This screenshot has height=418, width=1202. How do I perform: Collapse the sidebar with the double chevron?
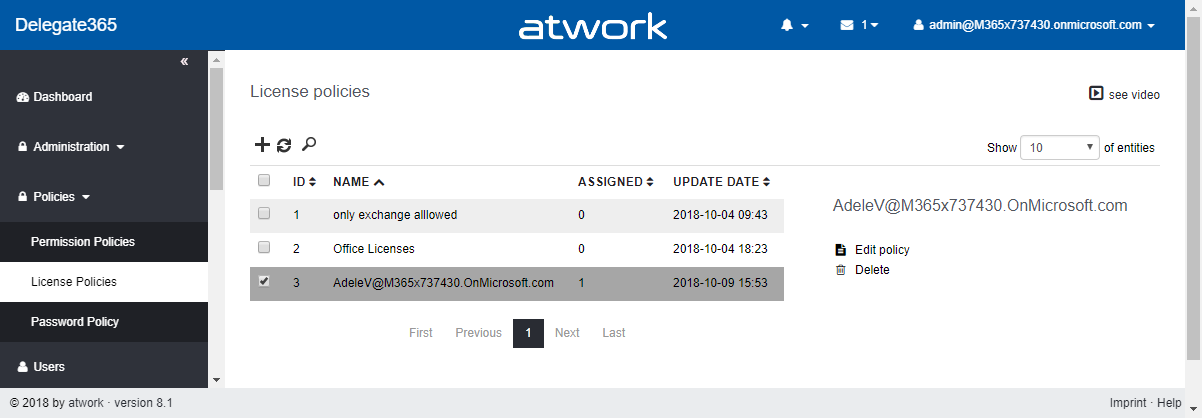point(184,62)
